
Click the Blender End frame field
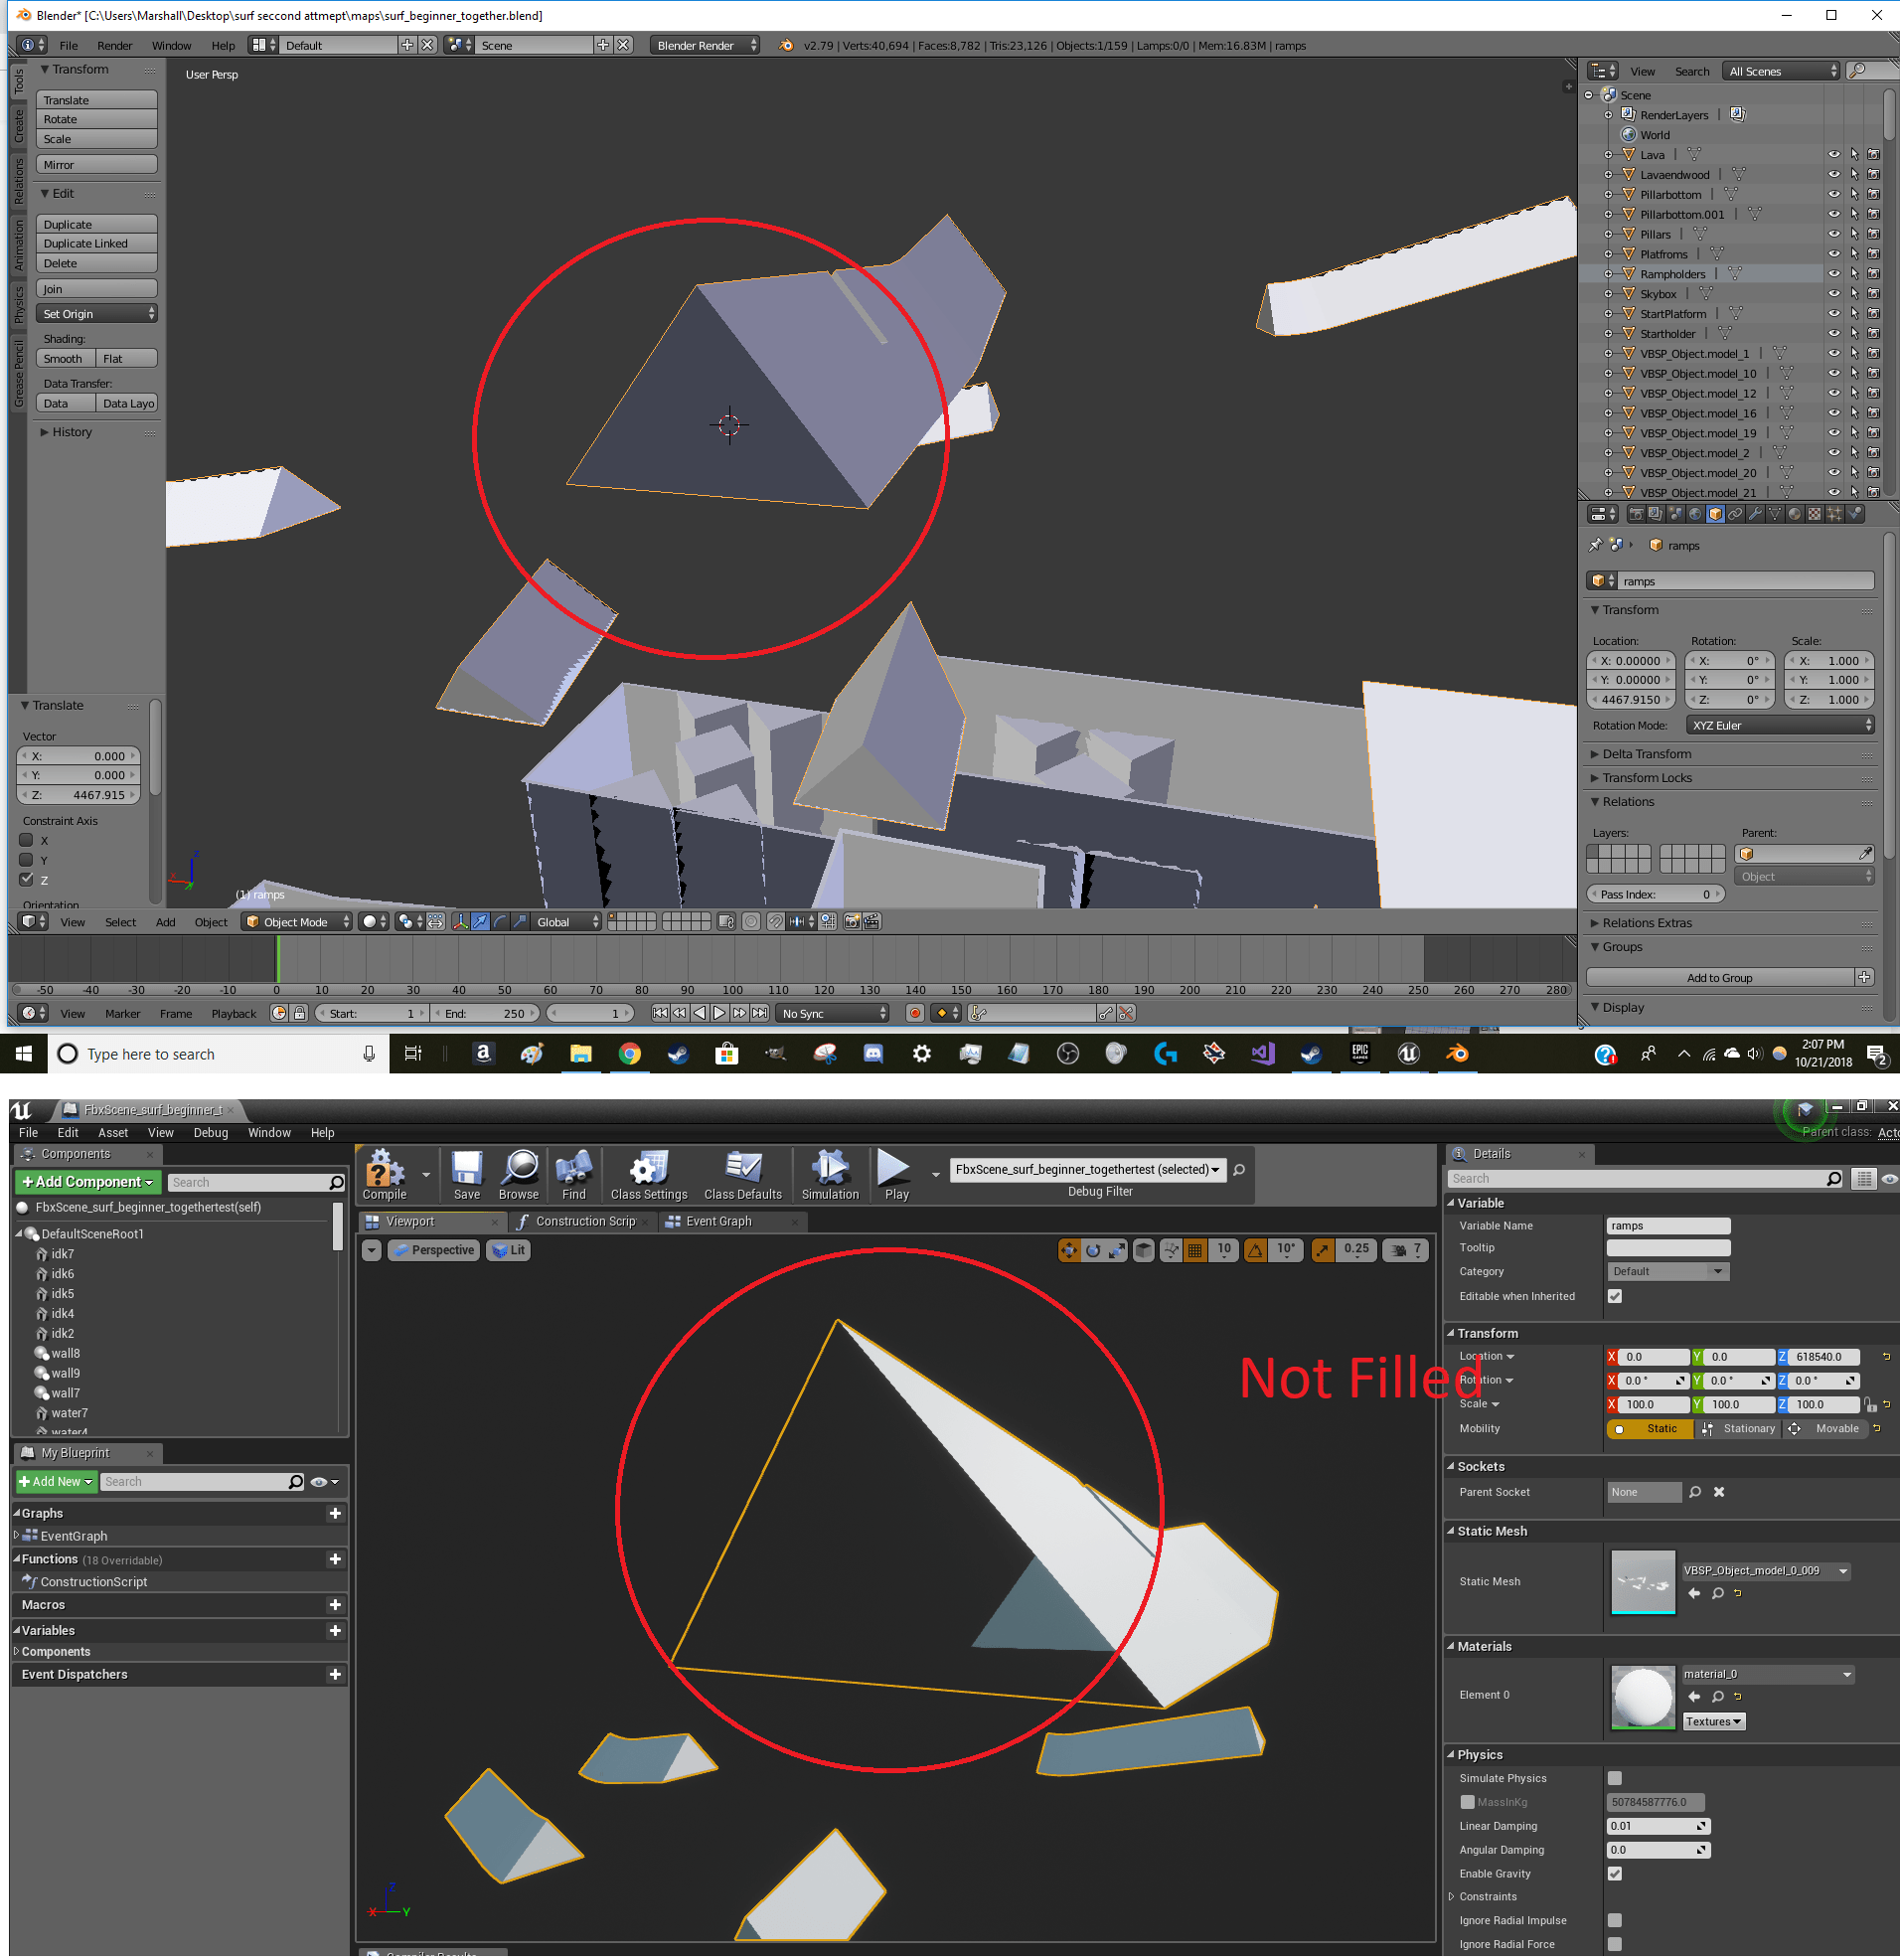coord(485,1013)
